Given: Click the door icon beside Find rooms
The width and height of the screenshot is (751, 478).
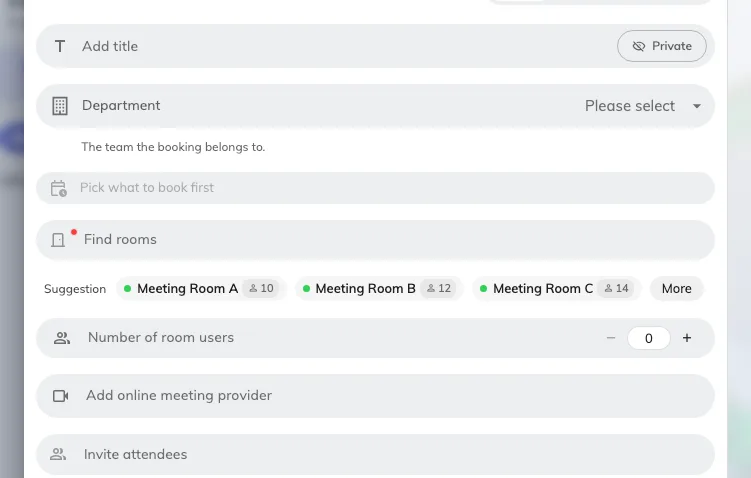Looking at the screenshot, I should click(58, 240).
